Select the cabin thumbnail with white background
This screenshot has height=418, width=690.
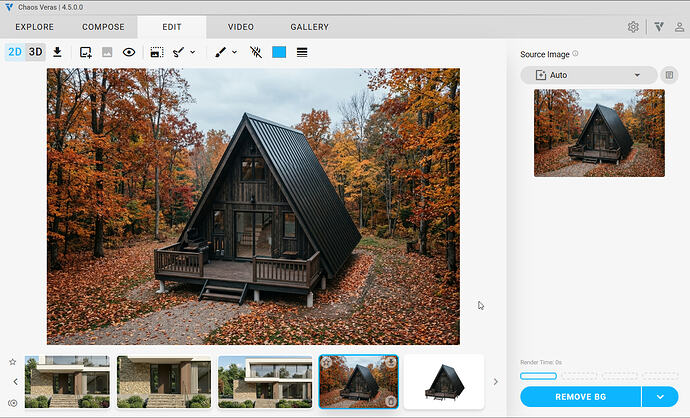(x=444, y=381)
